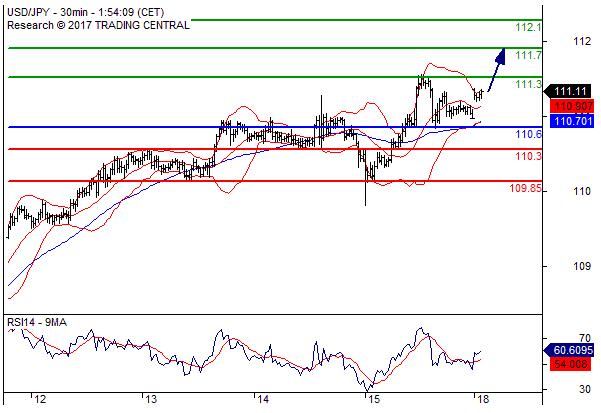Click the blue 110.701 price tag
The width and height of the screenshot is (601, 413).
[572, 121]
